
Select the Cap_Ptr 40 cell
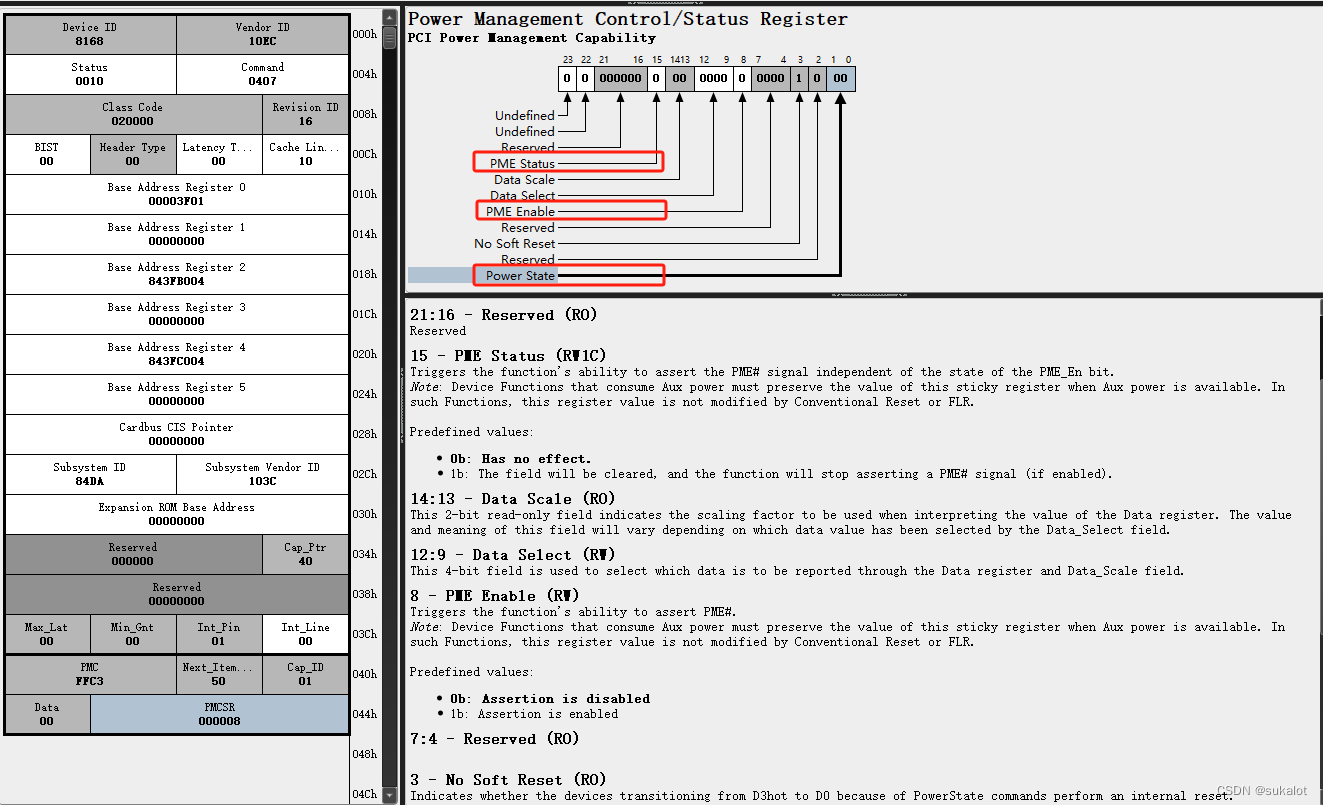click(x=305, y=555)
